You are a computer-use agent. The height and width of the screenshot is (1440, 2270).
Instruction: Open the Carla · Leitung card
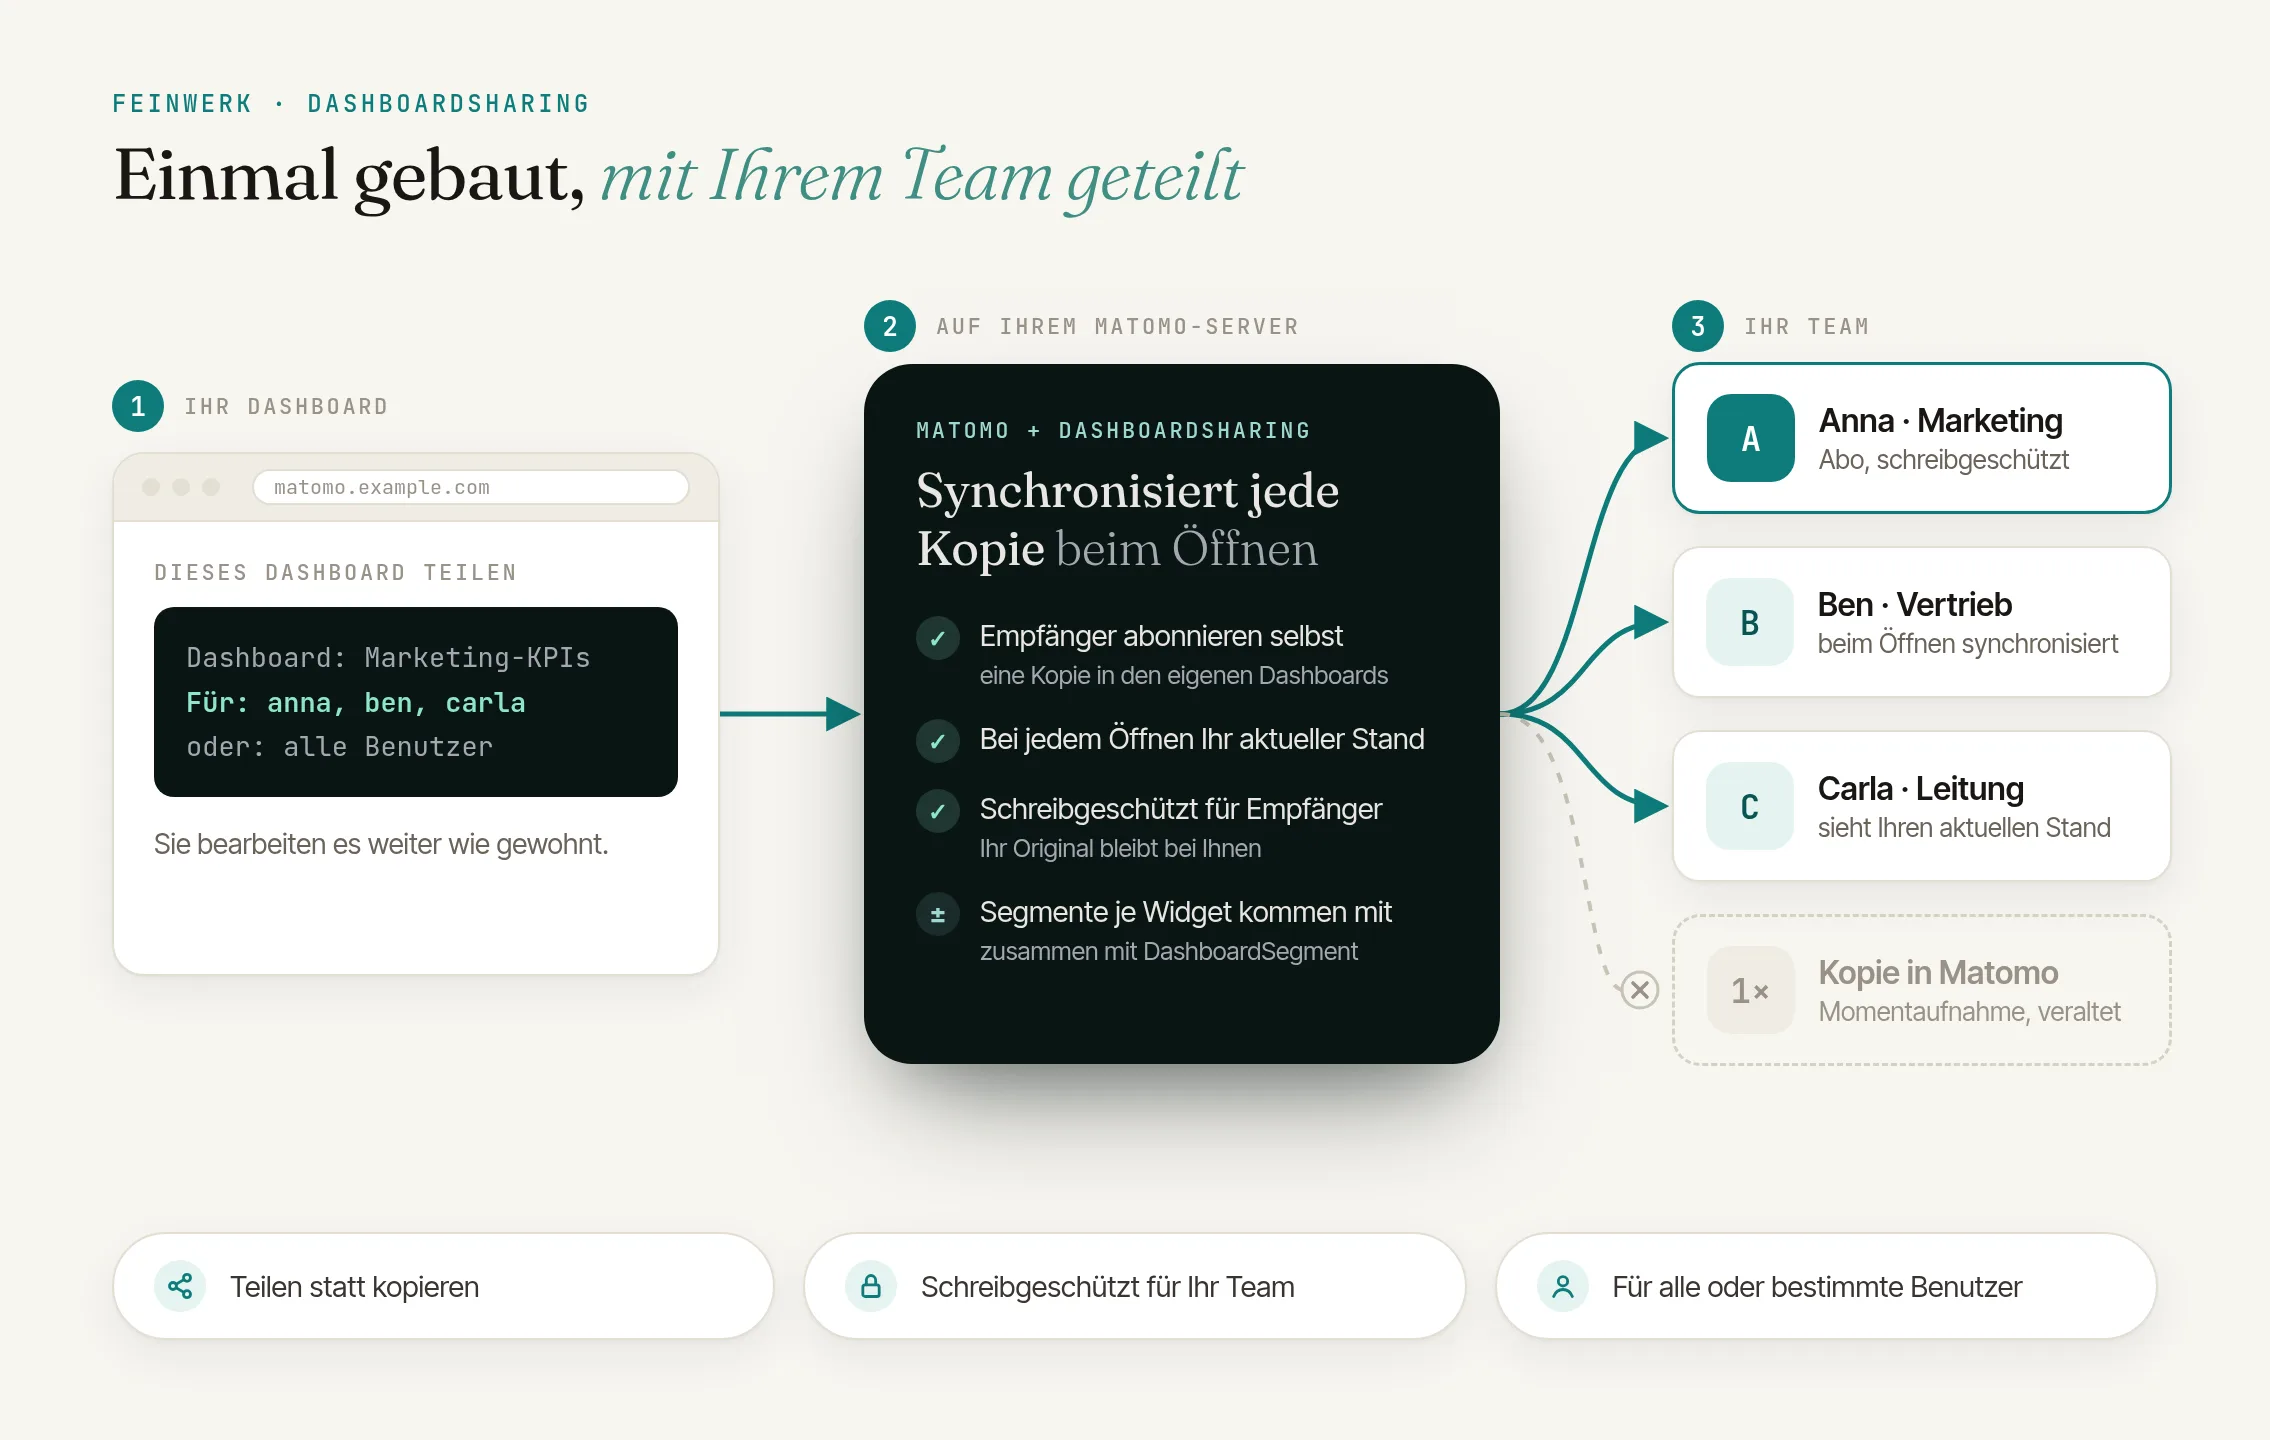[x=1921, y=806]
